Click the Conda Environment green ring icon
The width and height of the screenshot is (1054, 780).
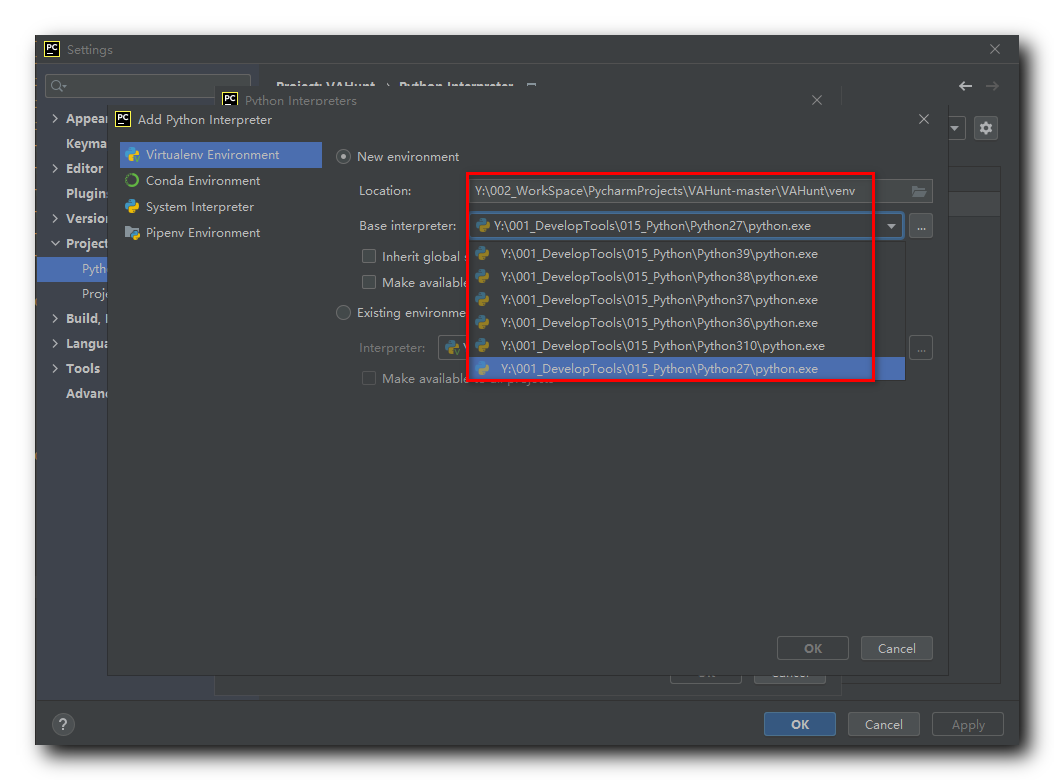(132, 180)
